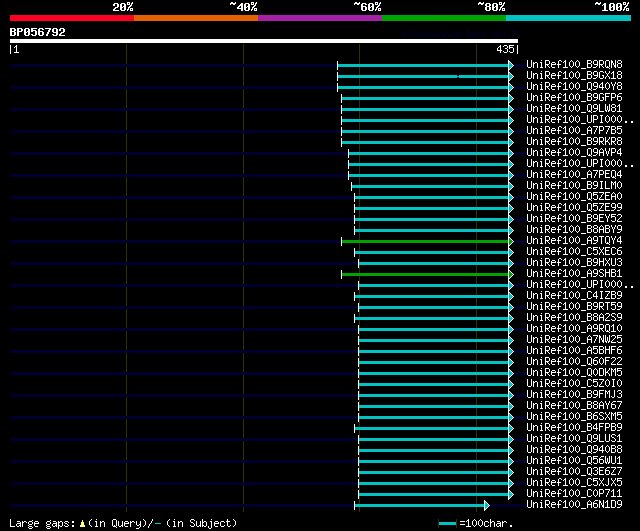
Task: Select the UniRef100_Q9AVP4 label
Action: 574,152
